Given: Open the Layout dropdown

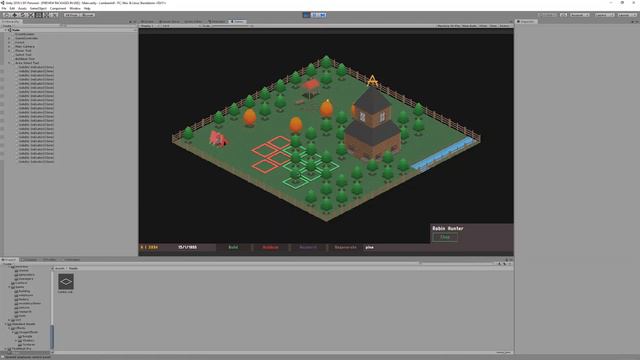Looking at the screenshot, I should tap(626, 15).
